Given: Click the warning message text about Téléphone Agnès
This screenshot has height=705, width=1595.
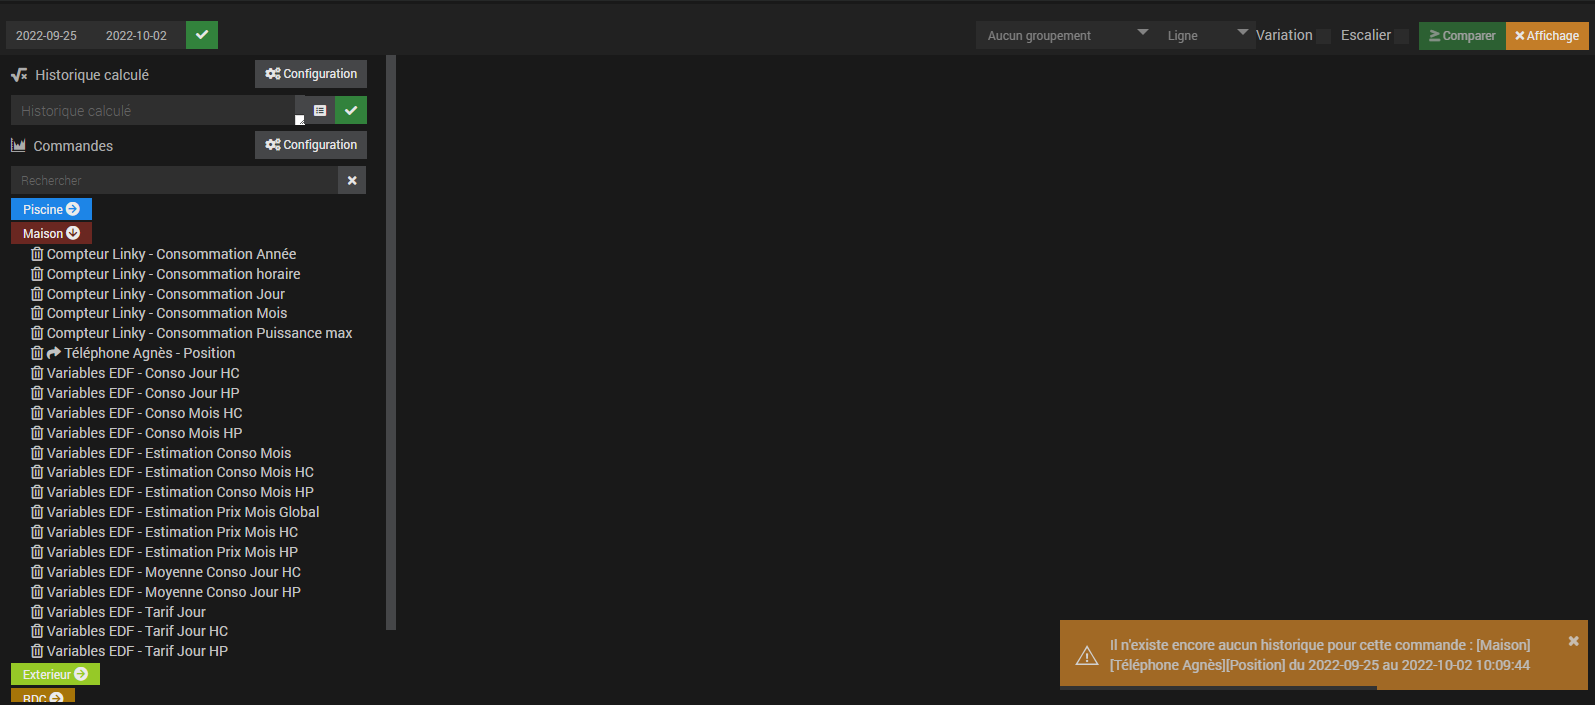Looking at the screenshot, I should click(1320, 655).
